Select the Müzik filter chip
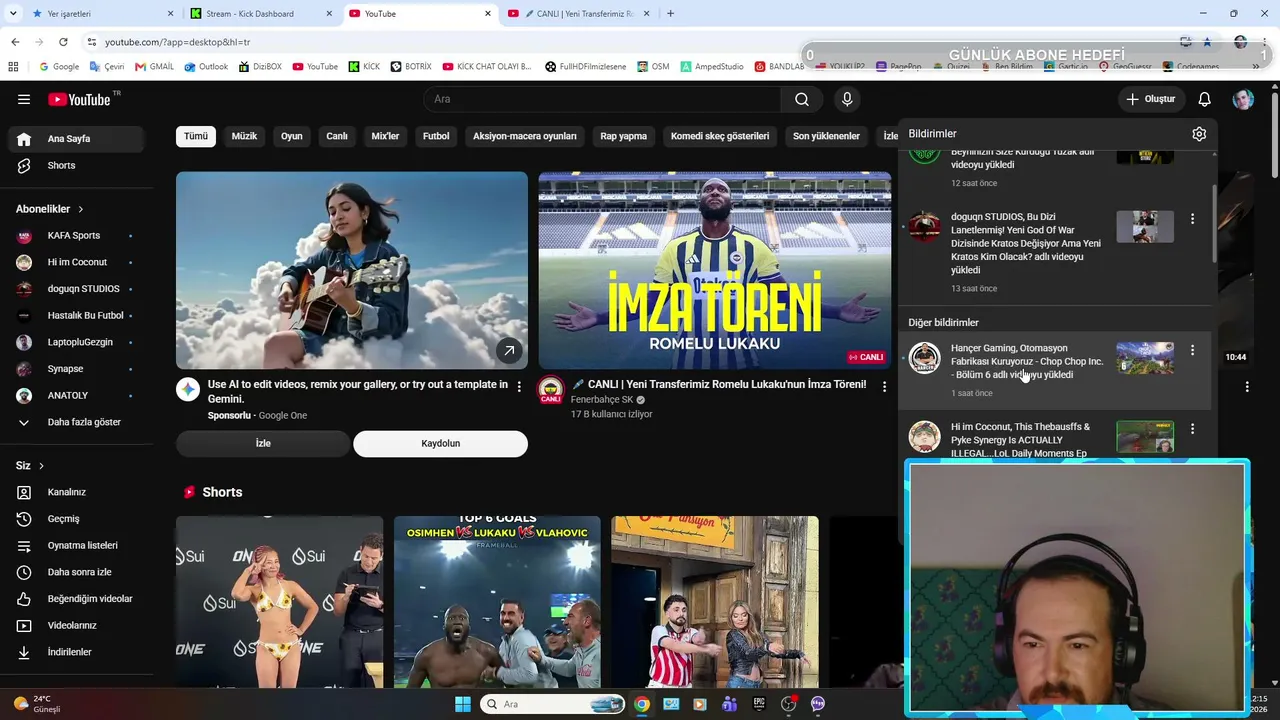The image size is (1280, 720). pyautogui.click(x=245, y=136)
